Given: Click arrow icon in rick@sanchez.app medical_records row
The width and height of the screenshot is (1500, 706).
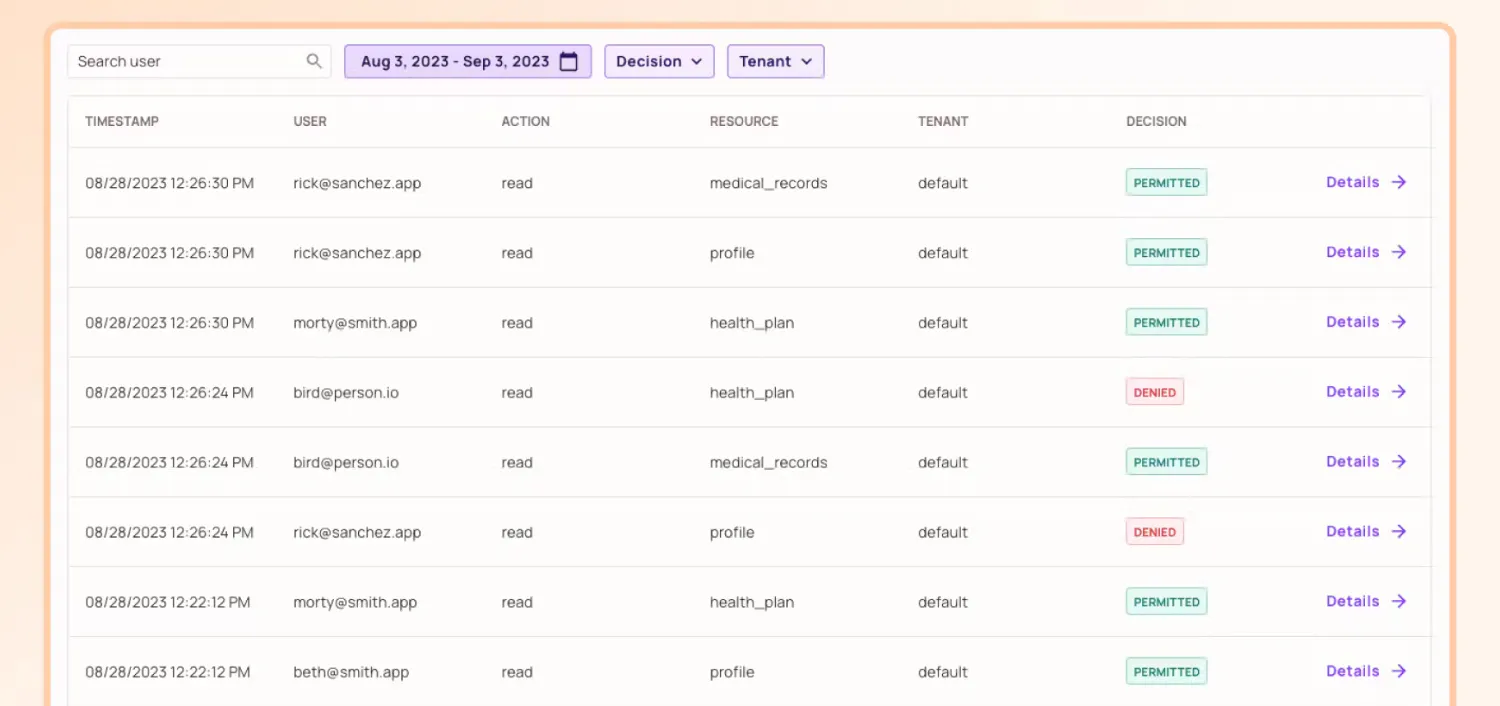Looking at the screenshot, I should coord(1399,182).
